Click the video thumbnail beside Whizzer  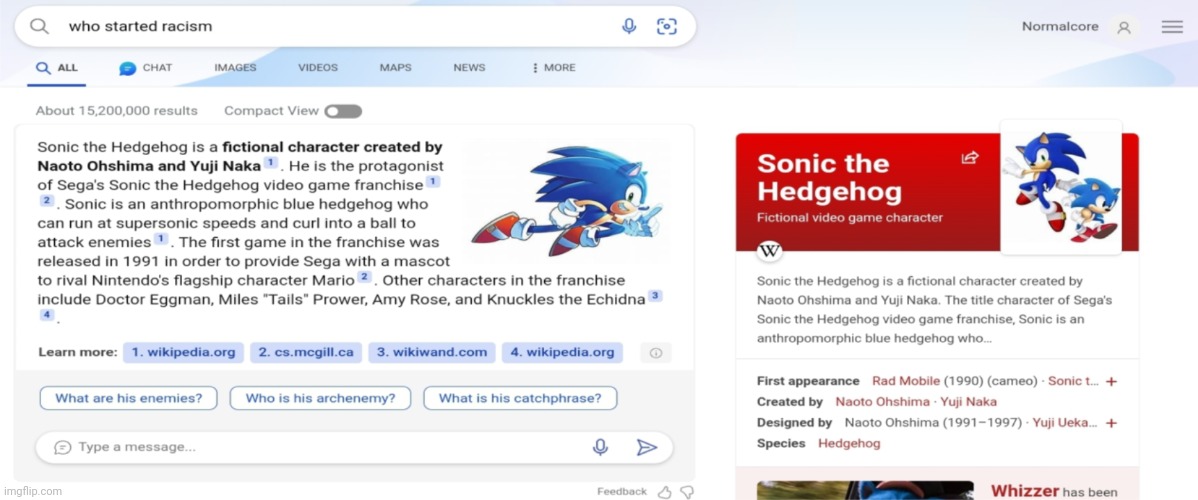point(865,490)
